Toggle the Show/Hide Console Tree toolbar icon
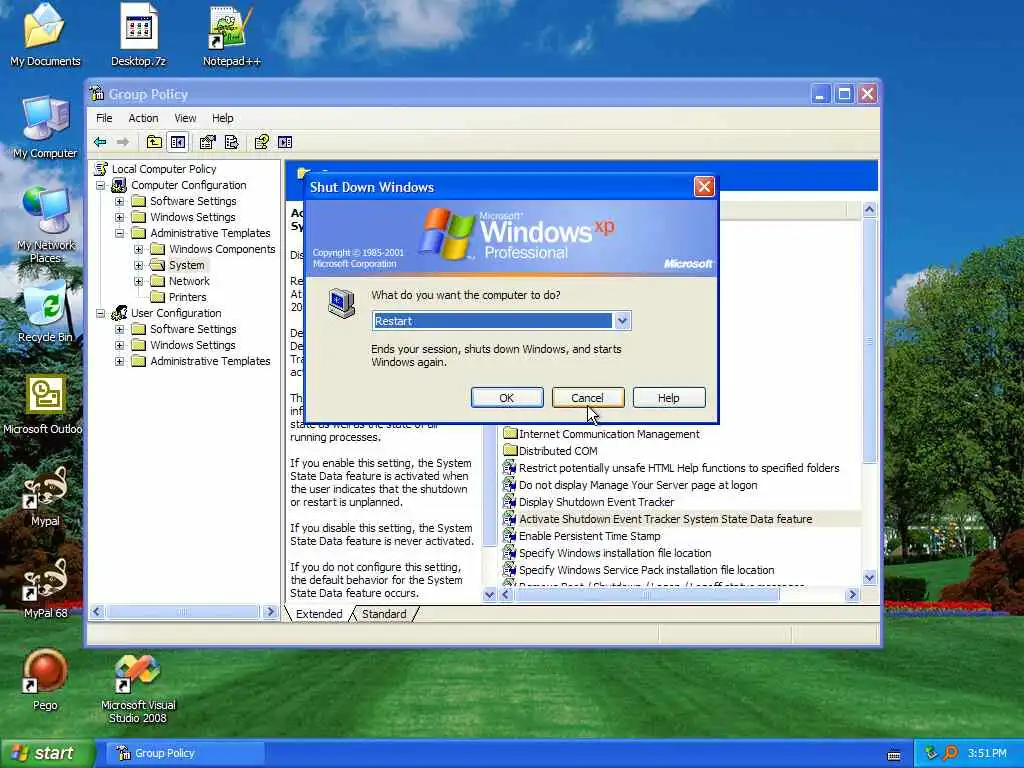The image size is (1024, 768). (178, 142)
